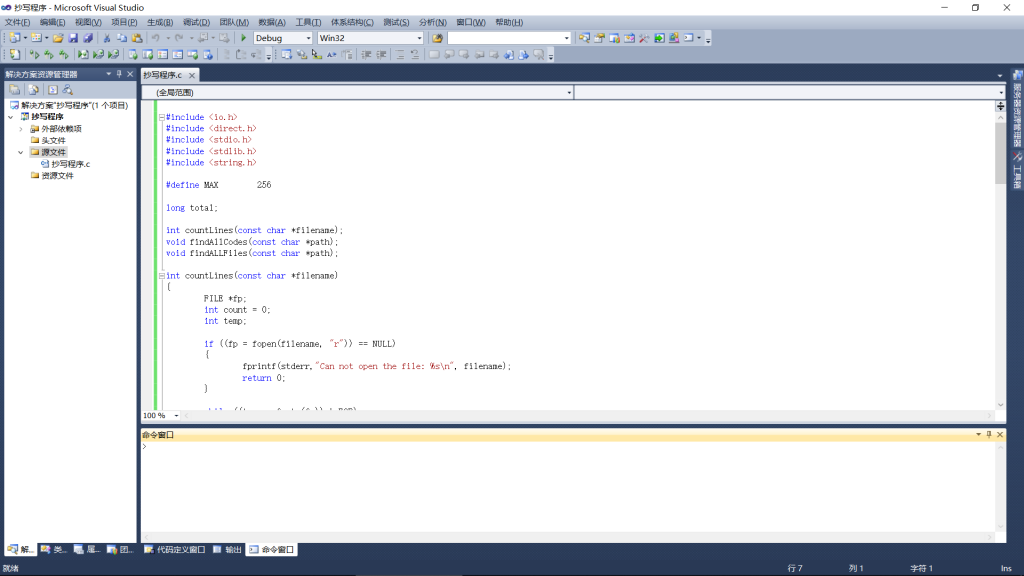The width and height of the screenshot is (1024, 576).
Task: Select the 抄写程序.c editor tab
Action: 163,75
